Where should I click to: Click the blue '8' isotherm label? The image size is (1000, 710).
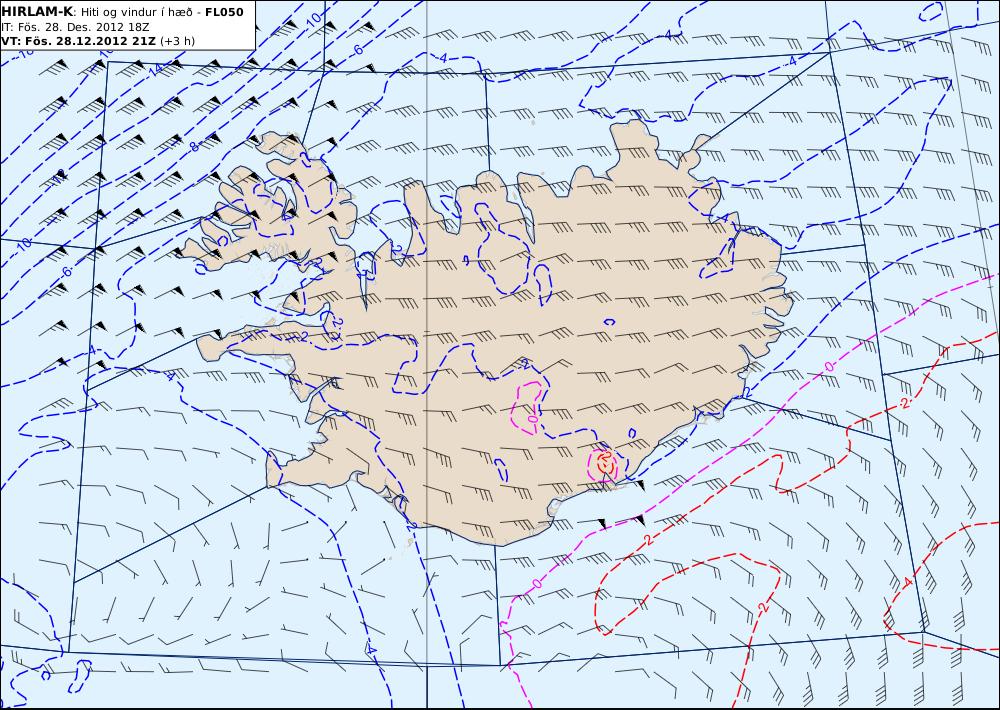point(195,146)
